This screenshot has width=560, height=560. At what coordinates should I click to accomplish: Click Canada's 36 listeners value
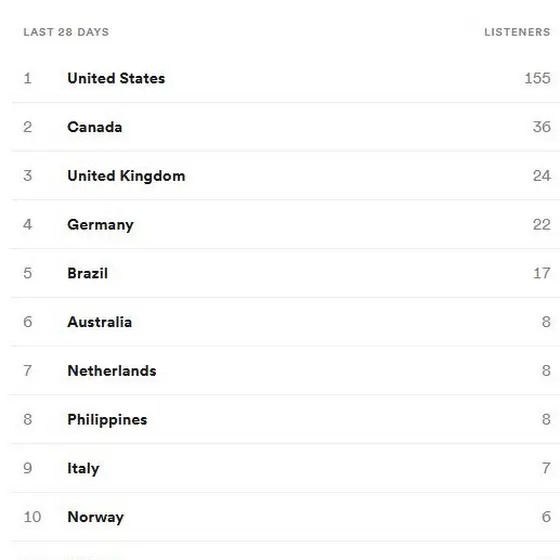pyautogui.click(x=542, y=127)
